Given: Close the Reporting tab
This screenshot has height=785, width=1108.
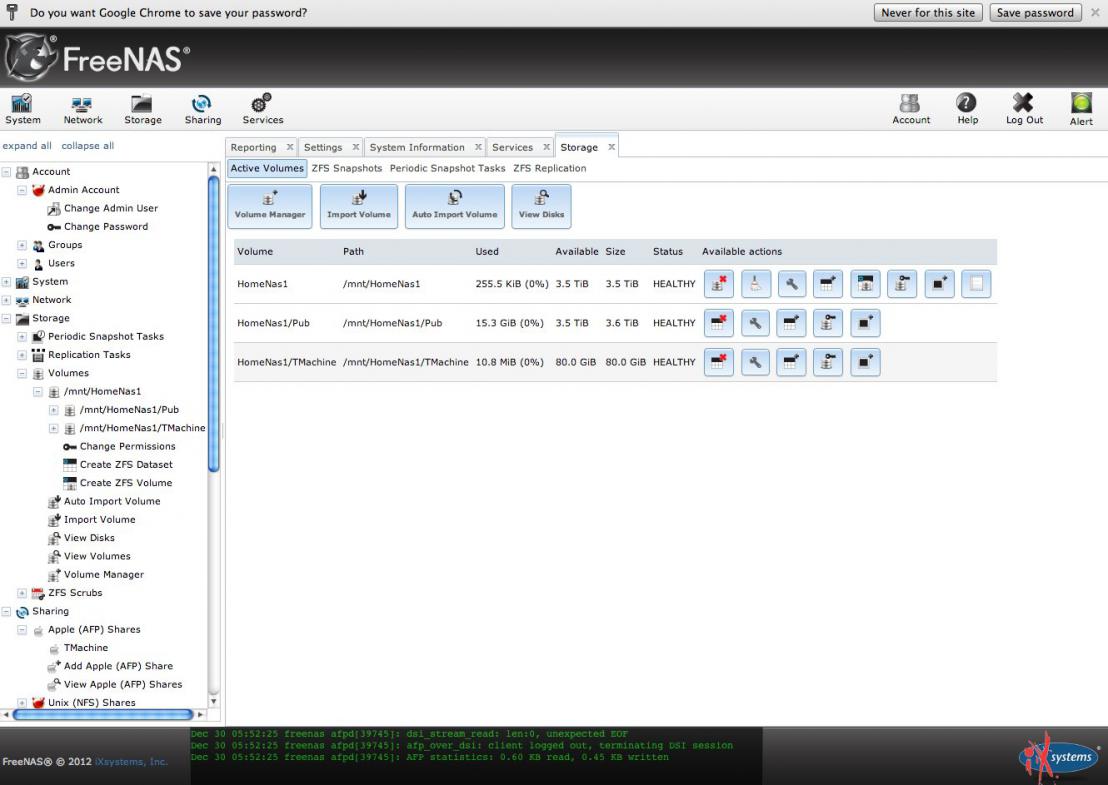Looking at the screenshot, I should point(290,147).
